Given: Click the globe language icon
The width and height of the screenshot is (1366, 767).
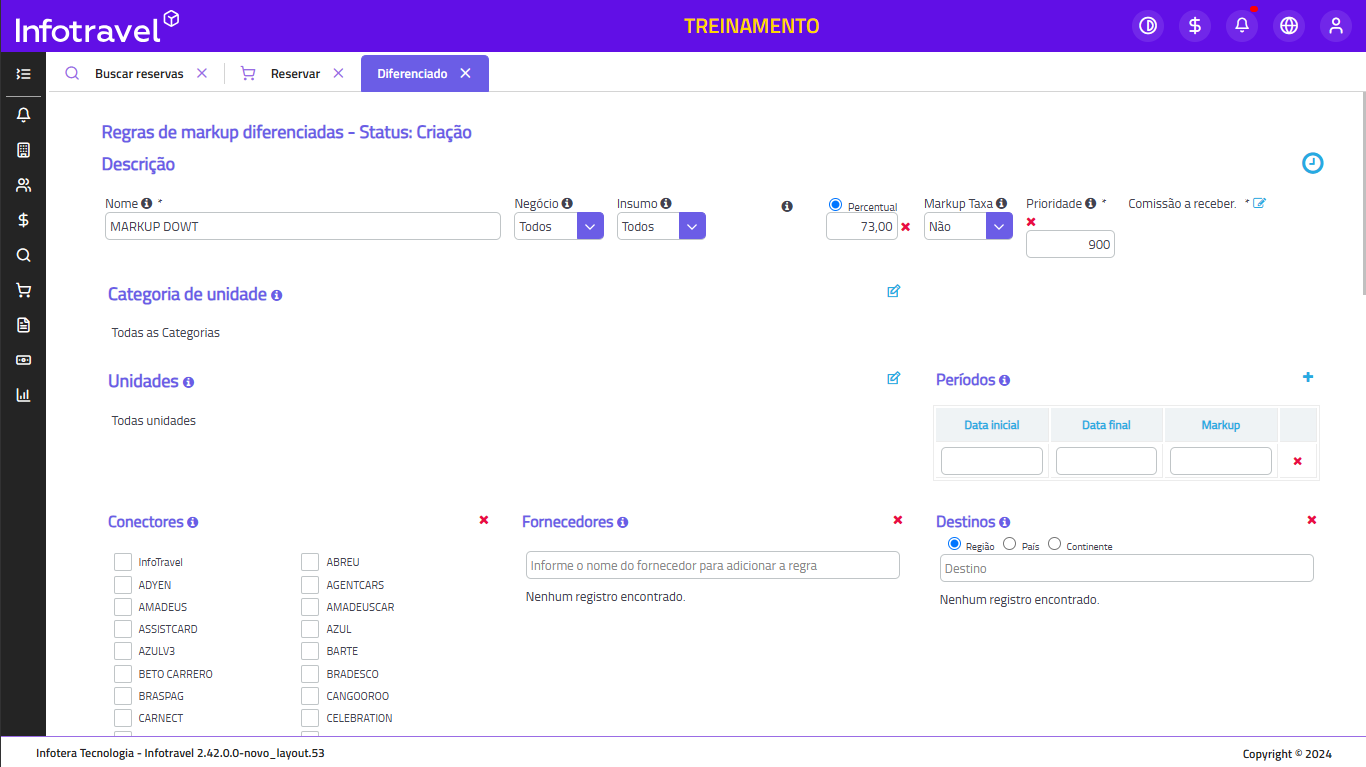Looking at the screenshot, I should 1289,26.
